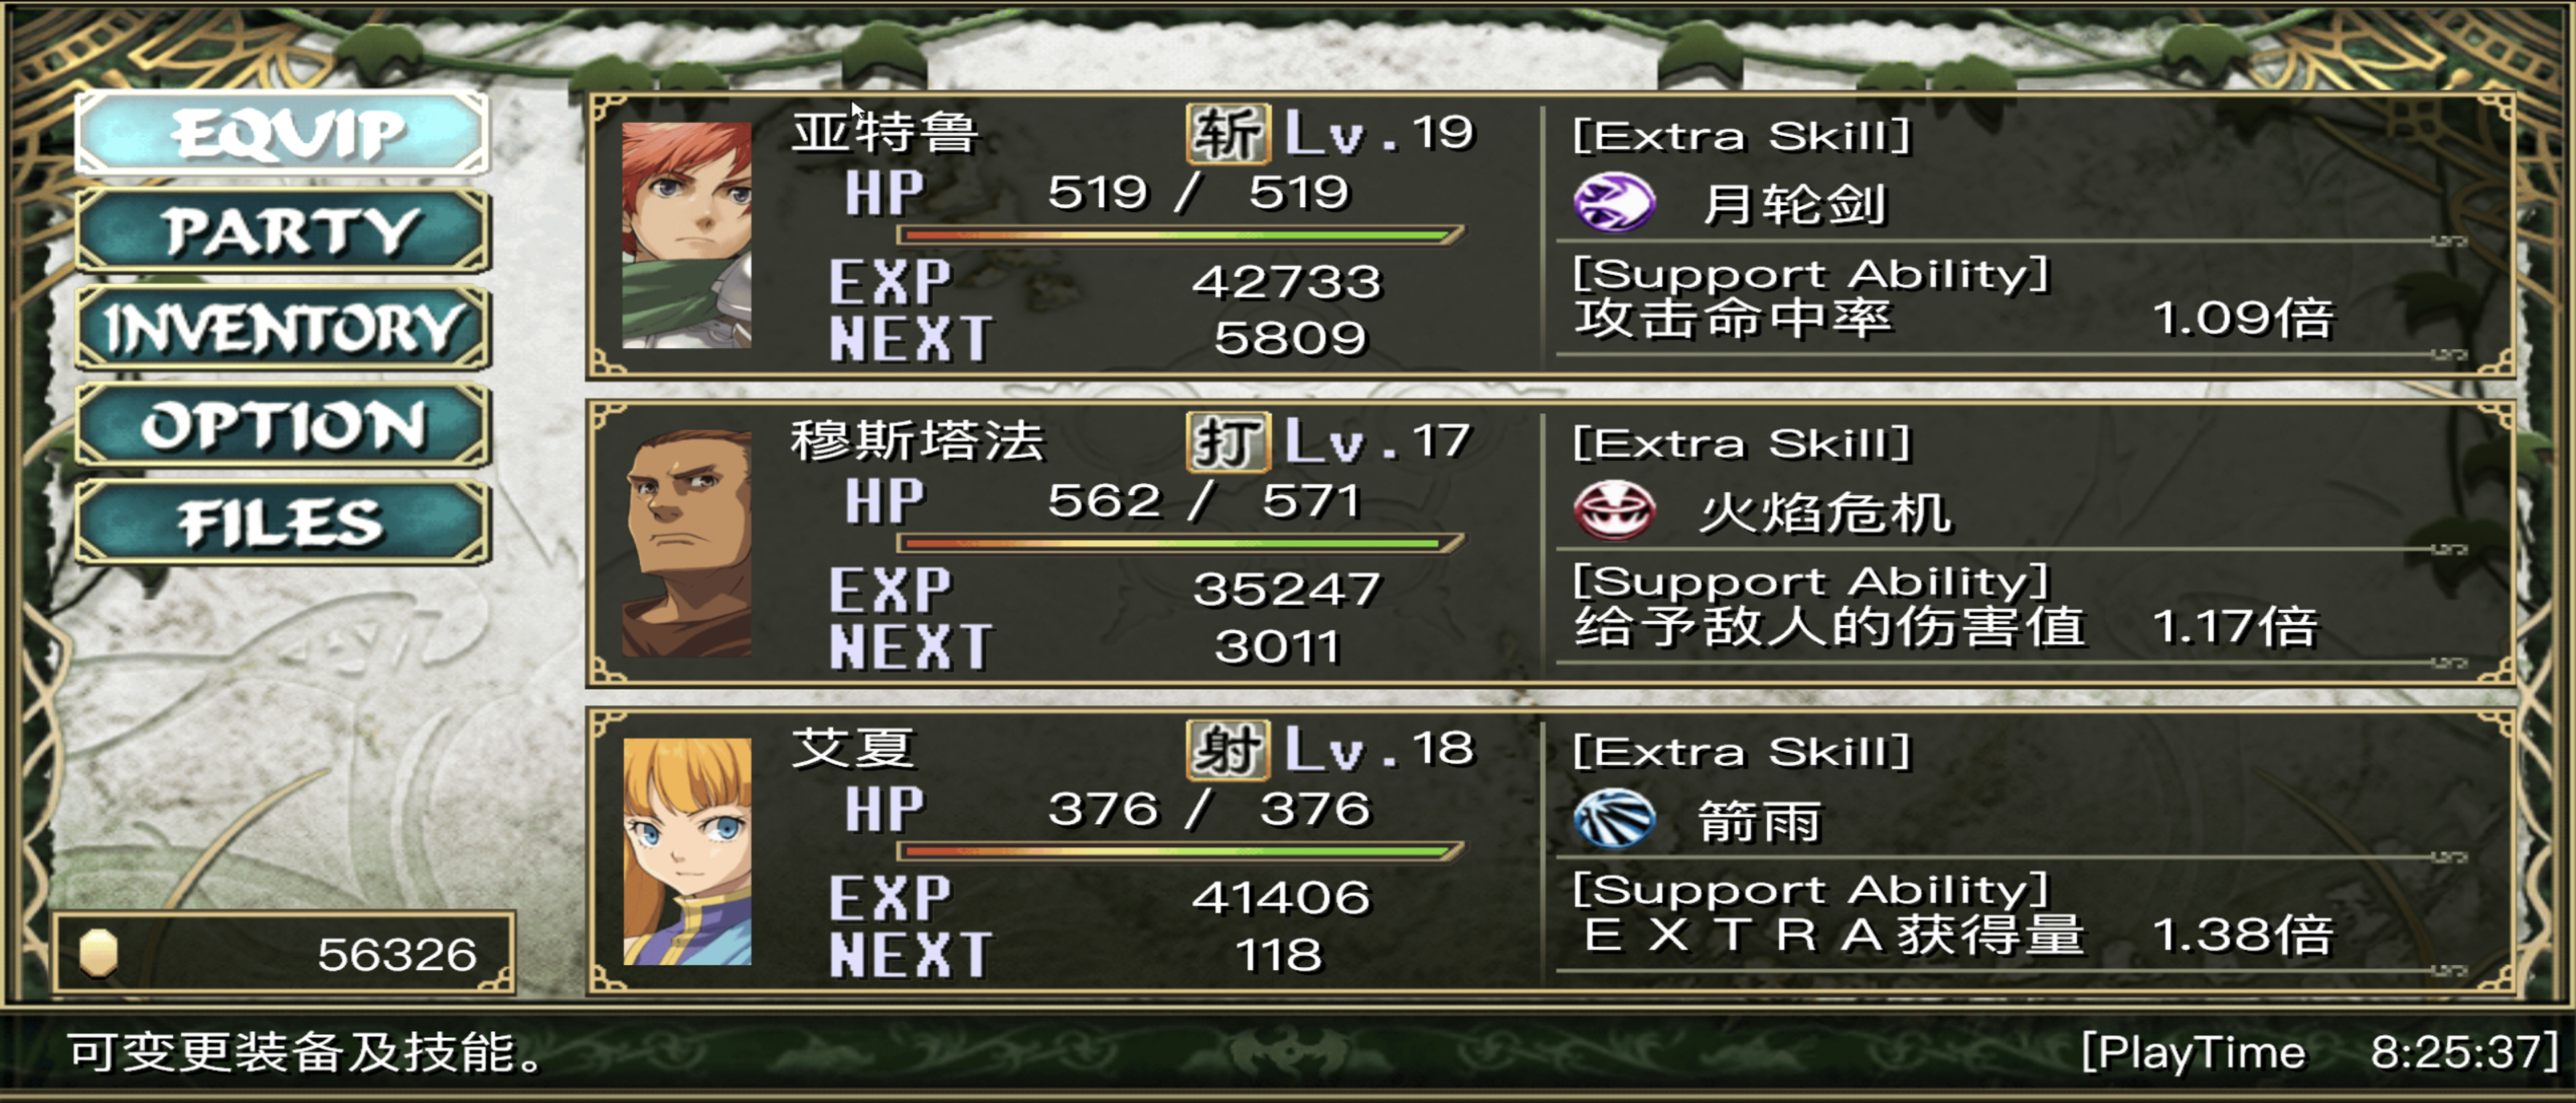2576x1103 pixels.
Task: Click the 射 shoot attack-type badge
Action: click(x=1228, y=750)
